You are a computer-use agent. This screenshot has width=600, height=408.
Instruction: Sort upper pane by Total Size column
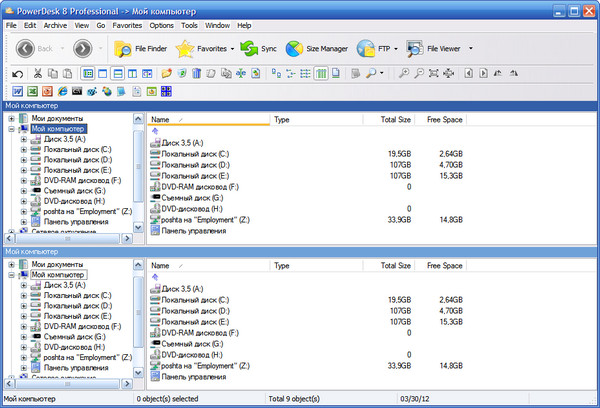pyautogui.click(x=395, y=119)
